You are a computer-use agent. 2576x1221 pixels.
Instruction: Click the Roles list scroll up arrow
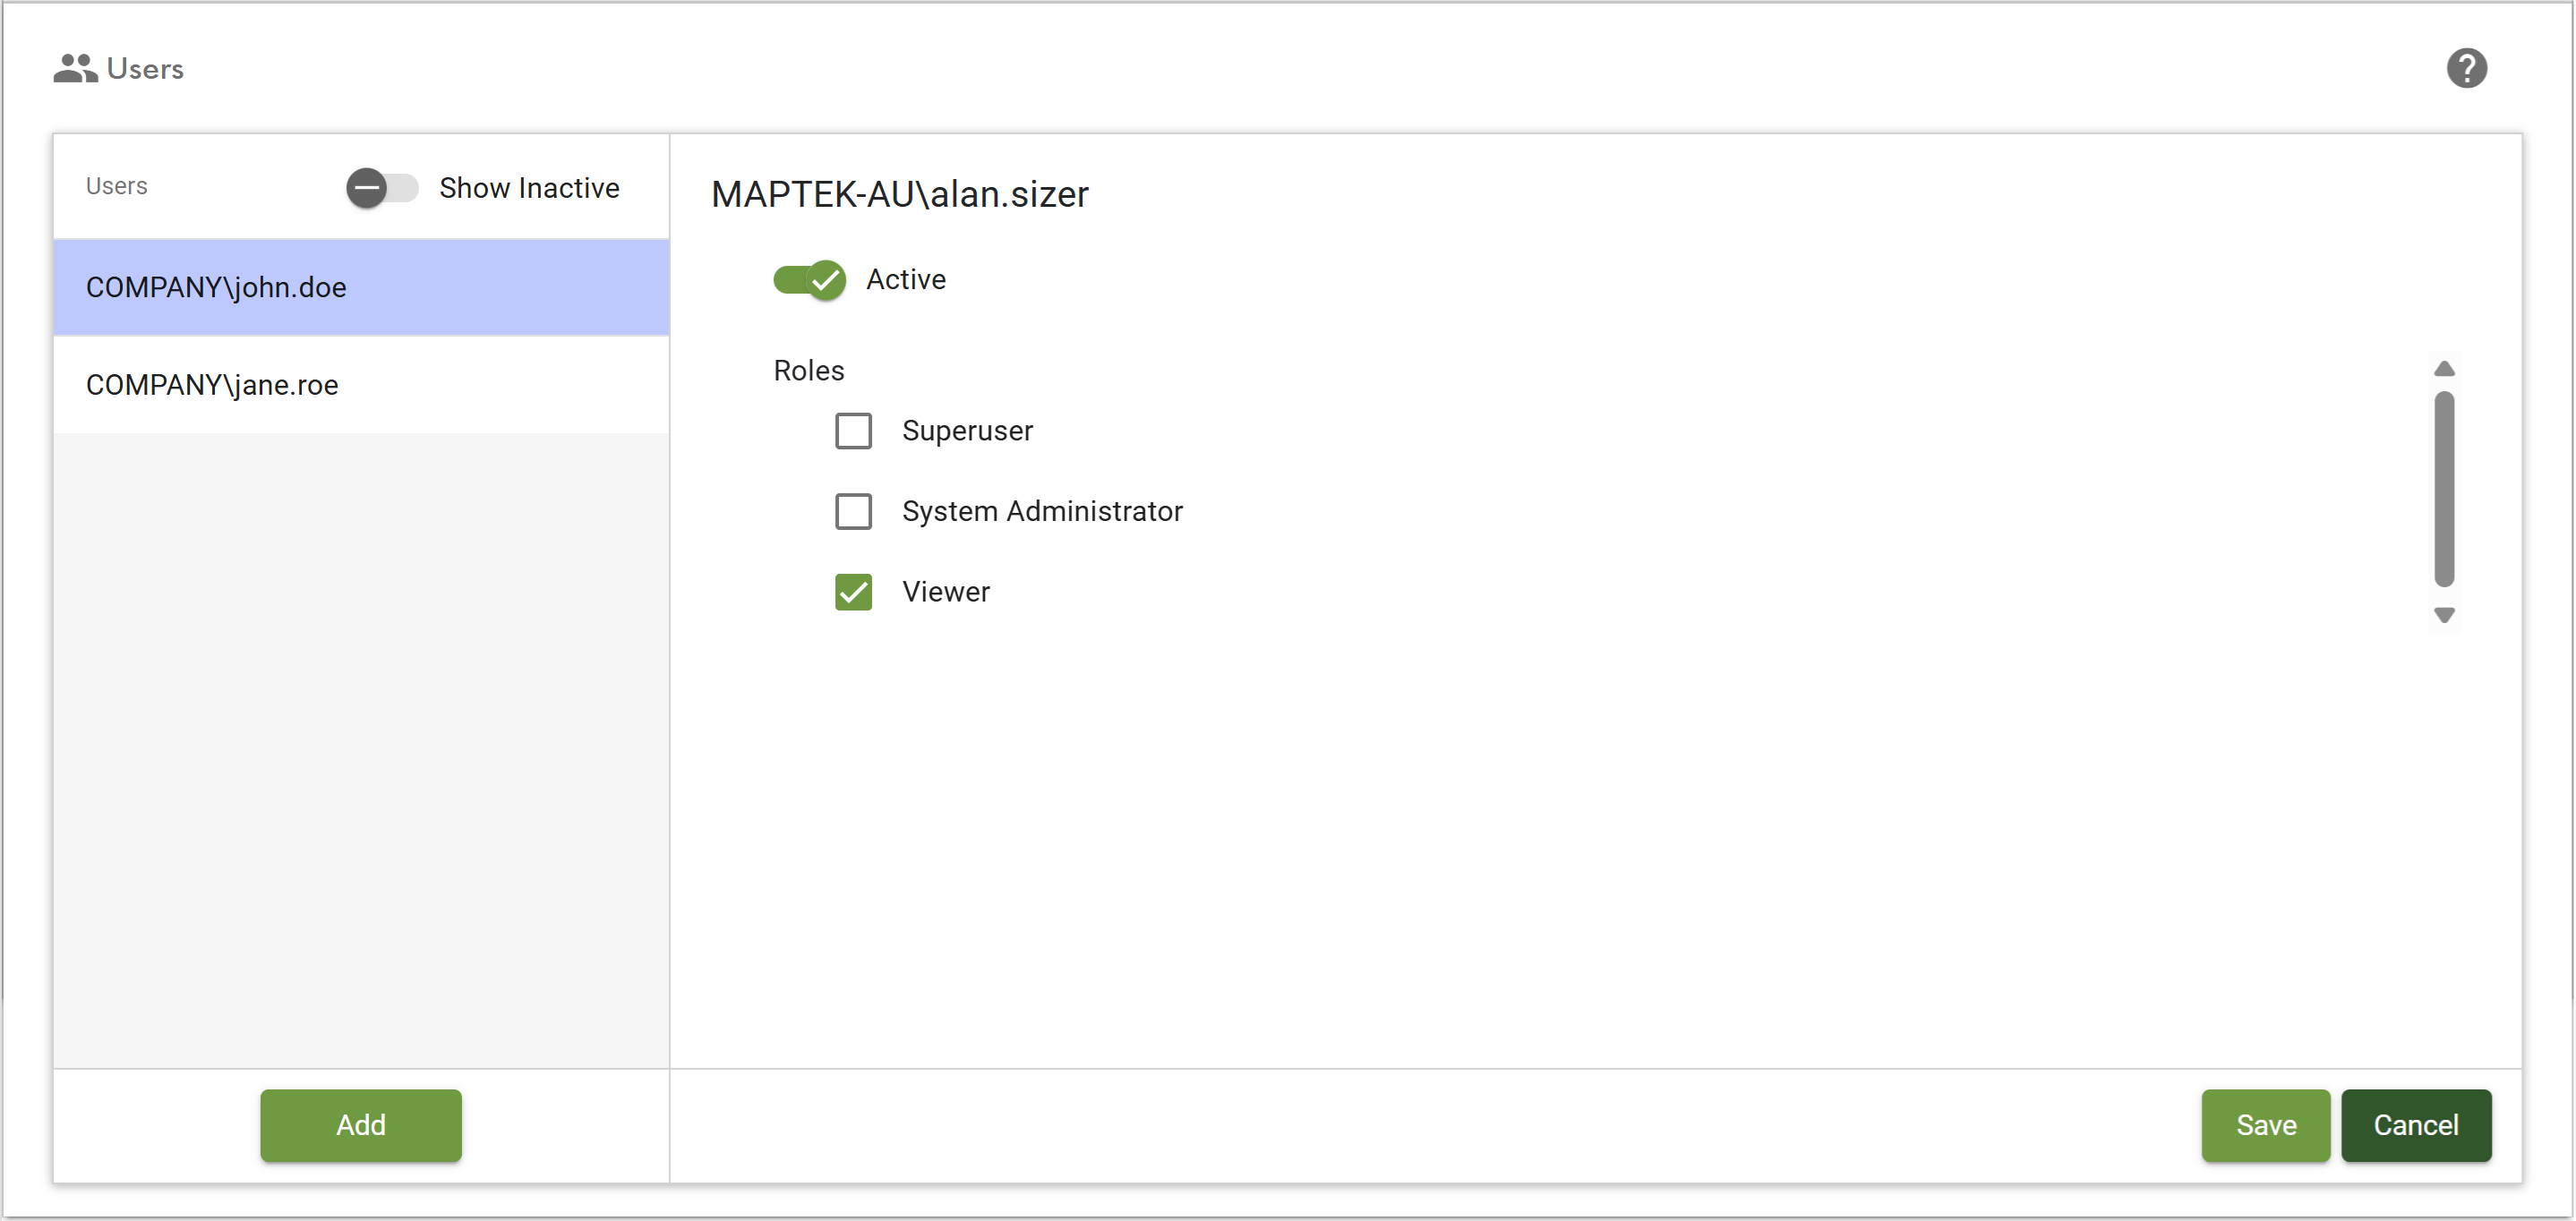2444,369
